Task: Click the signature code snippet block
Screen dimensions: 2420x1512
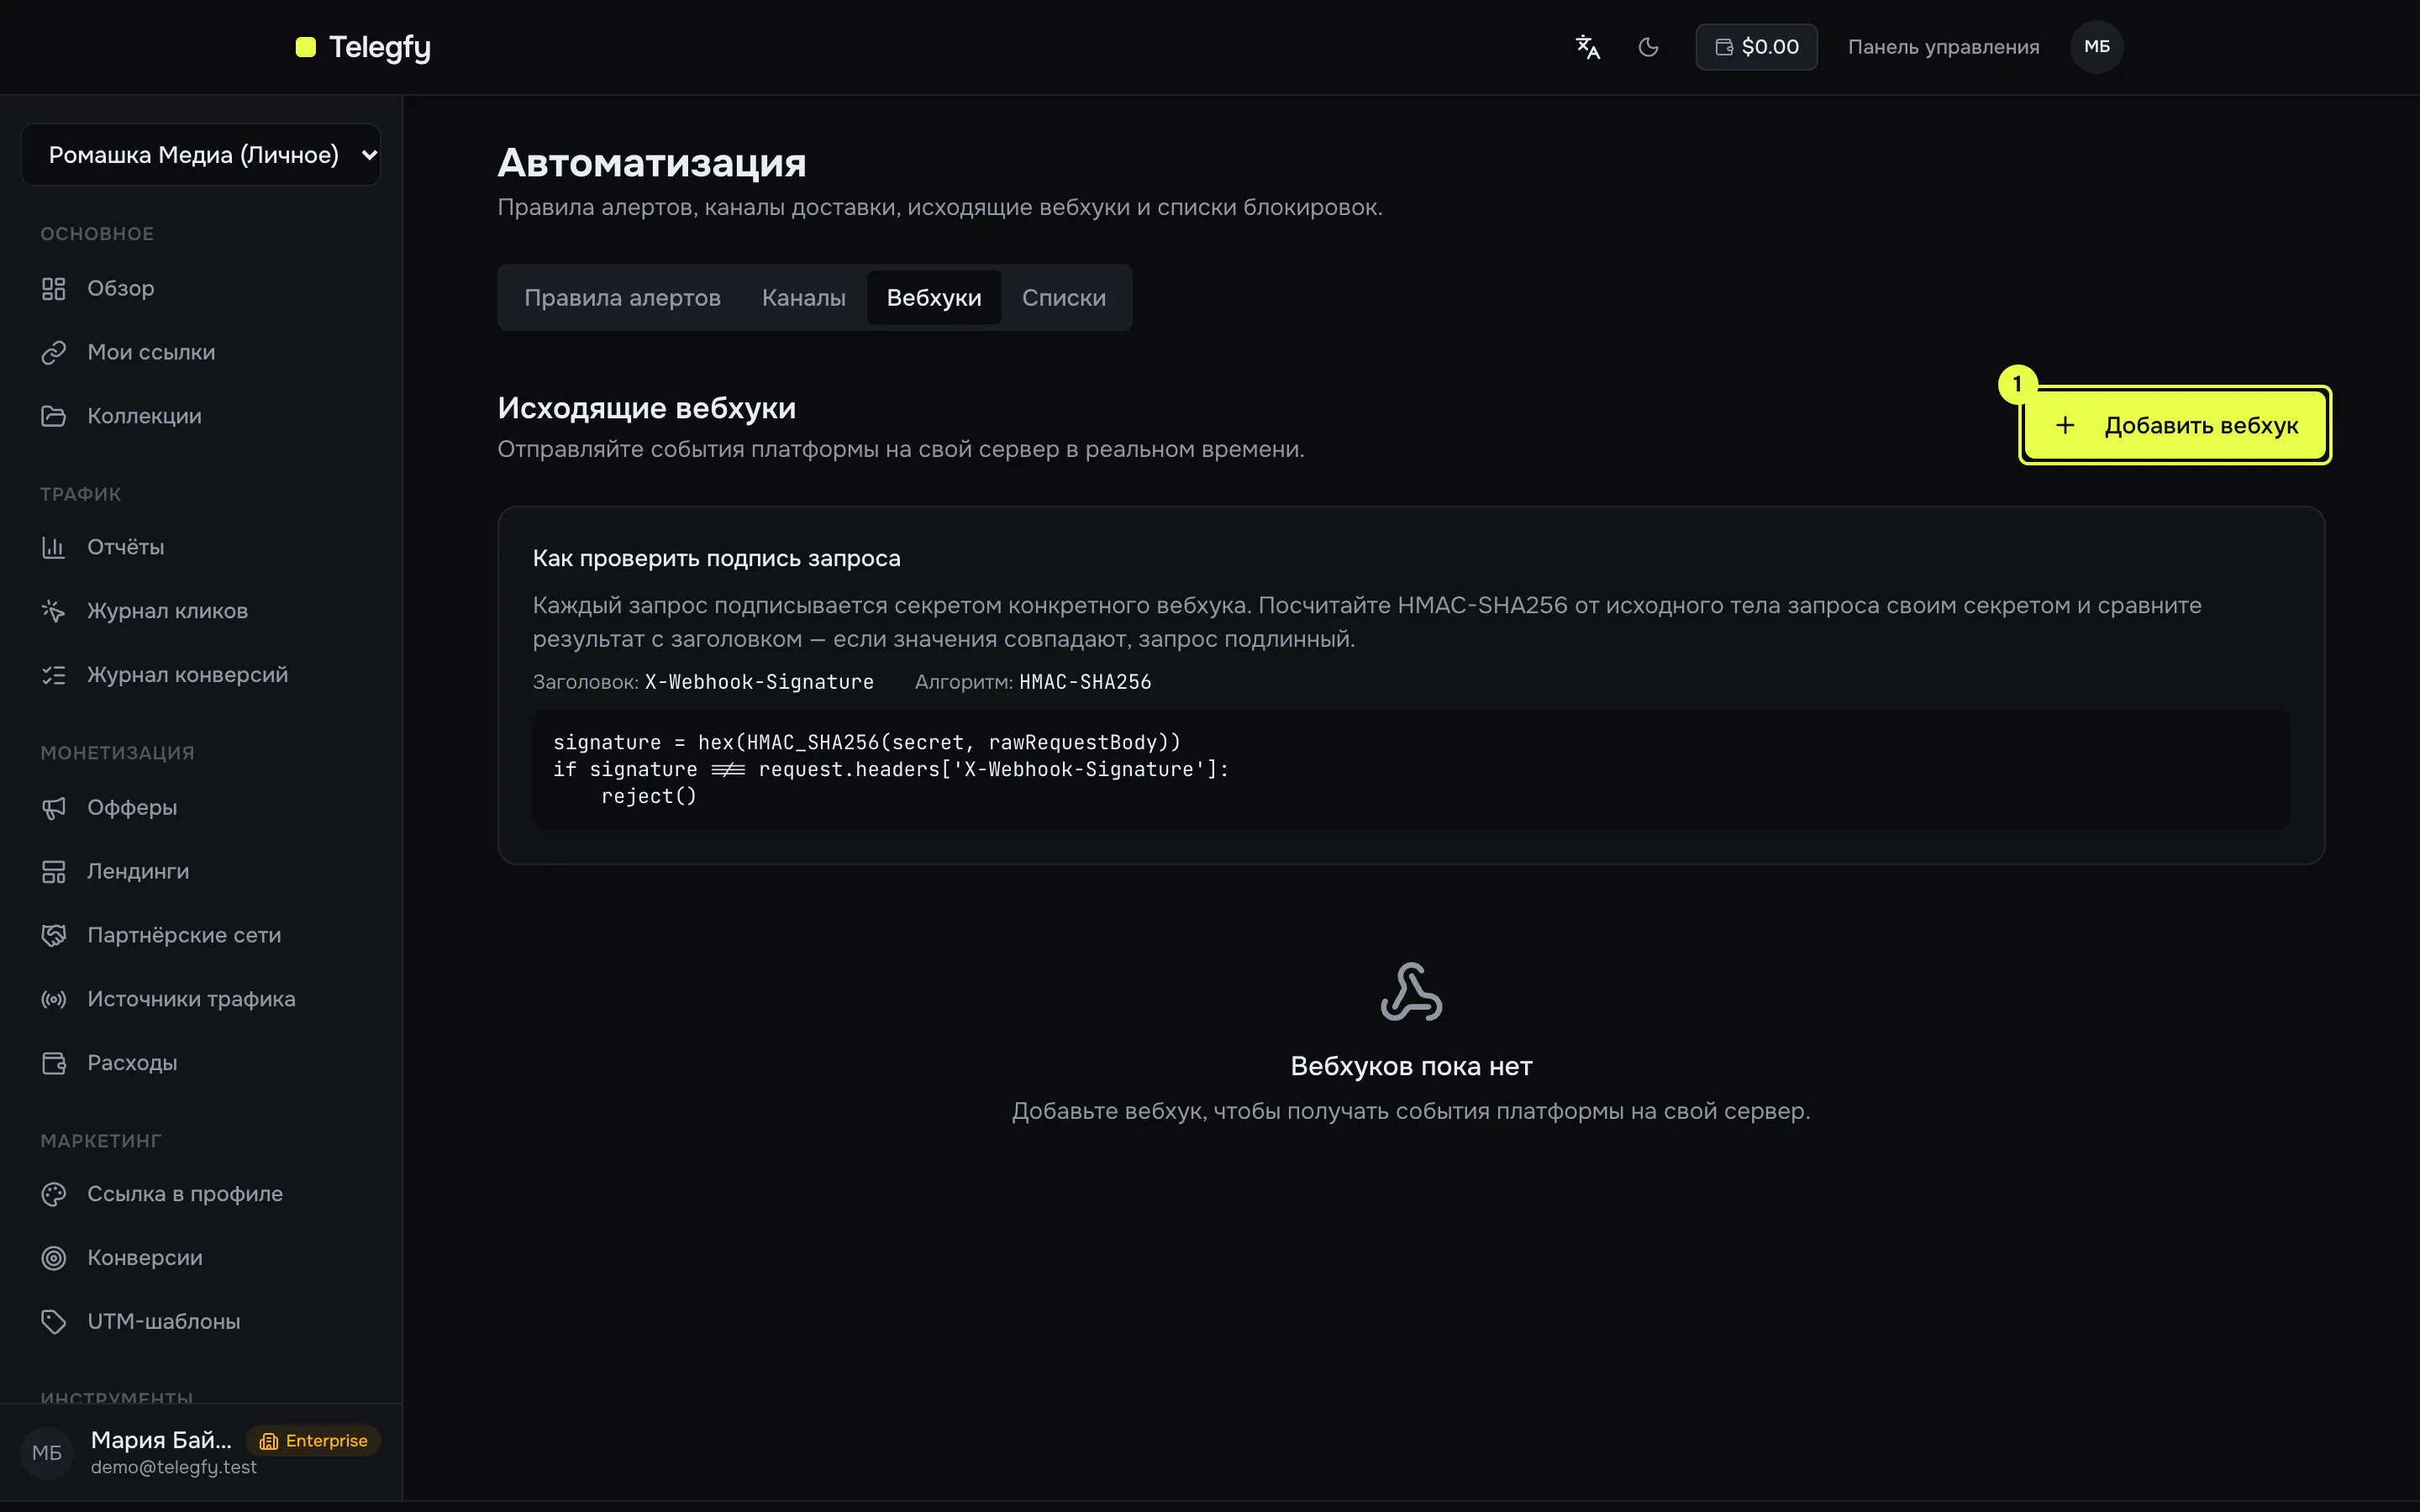Action: 1411,769
